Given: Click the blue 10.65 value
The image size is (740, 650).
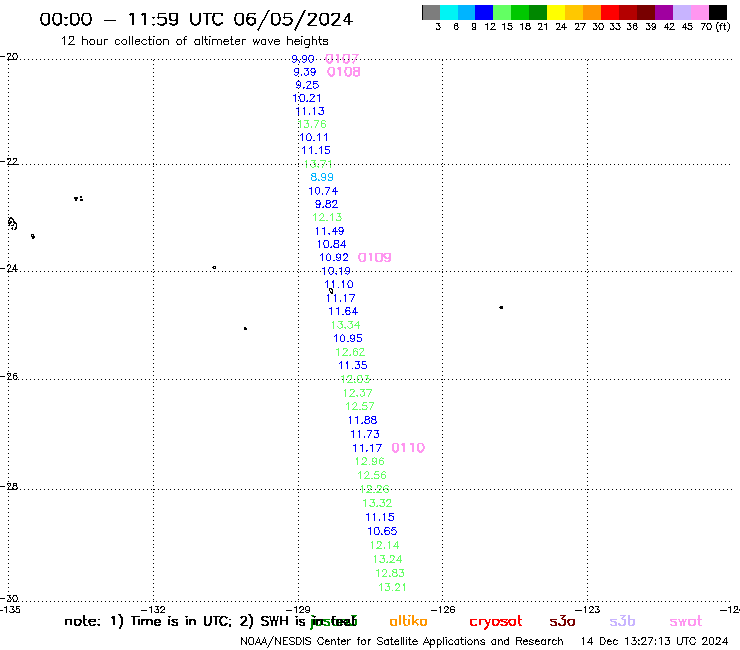Looking at the screenshot, I should coord(382,532).
